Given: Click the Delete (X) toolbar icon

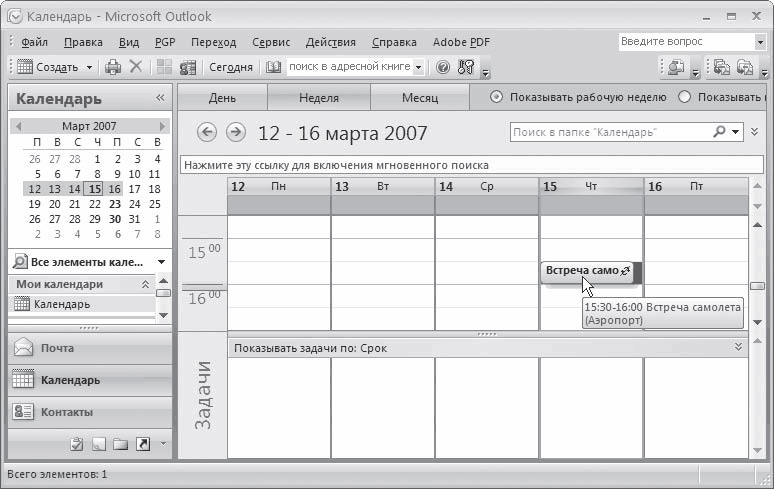Looking at the screenshot, I should (136, 67).
